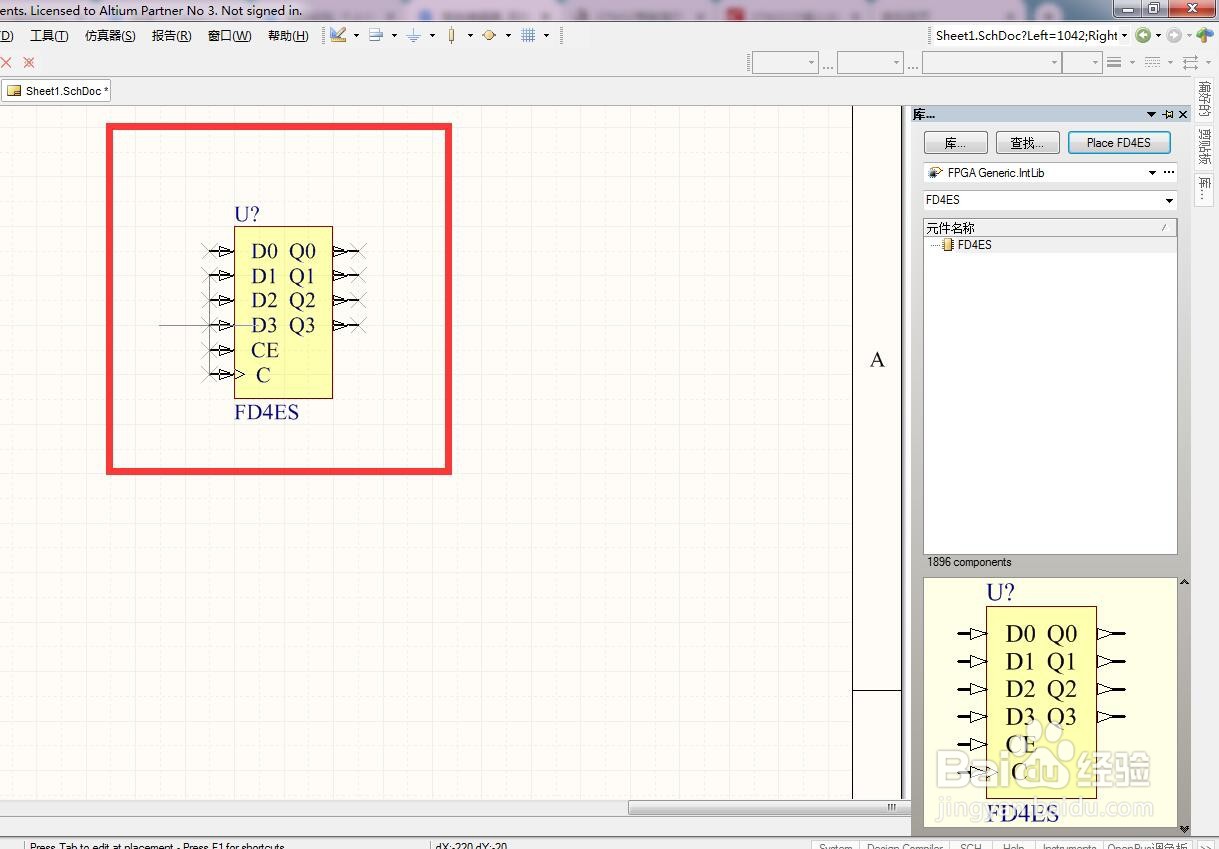Open the 偏好的 side panel tab

1205,100
